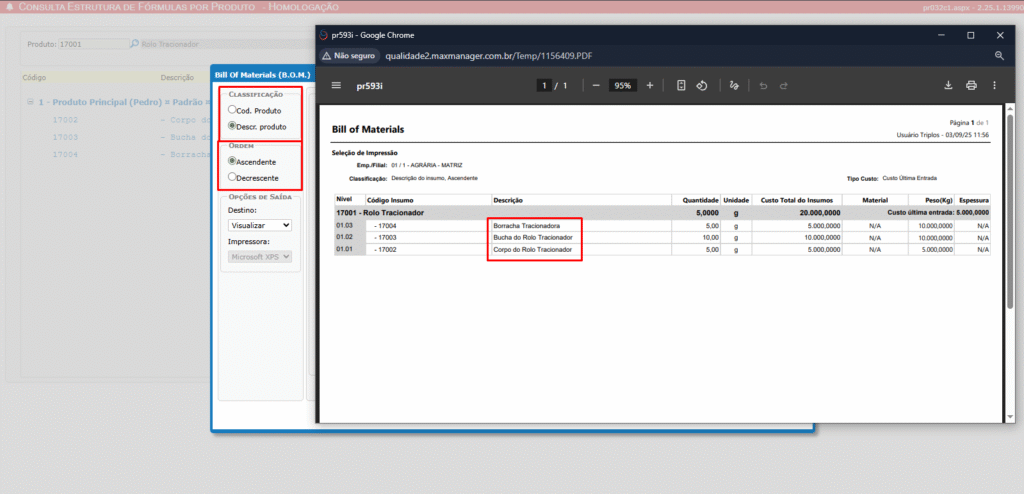Click the '20.000,0000' total cost value
Viewport: 1024px width, 494px height.
(820, 213)
